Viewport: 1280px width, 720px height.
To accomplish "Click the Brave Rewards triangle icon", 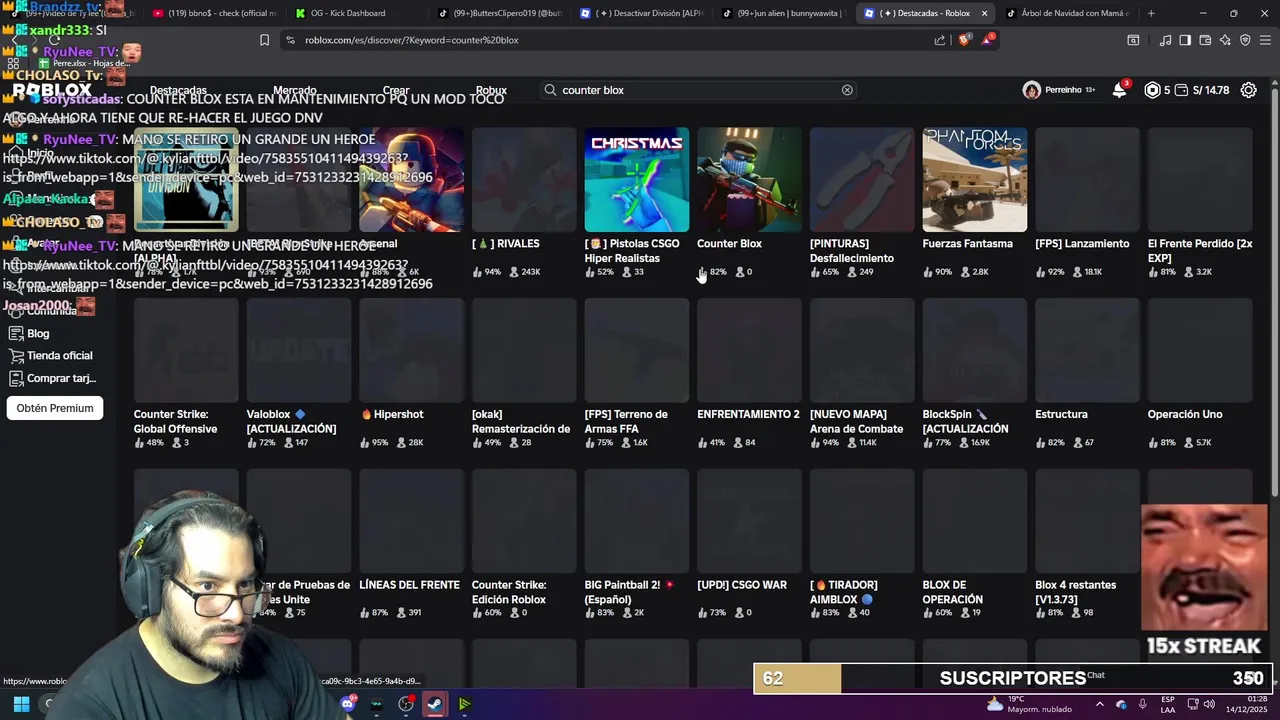I will 988,40.
